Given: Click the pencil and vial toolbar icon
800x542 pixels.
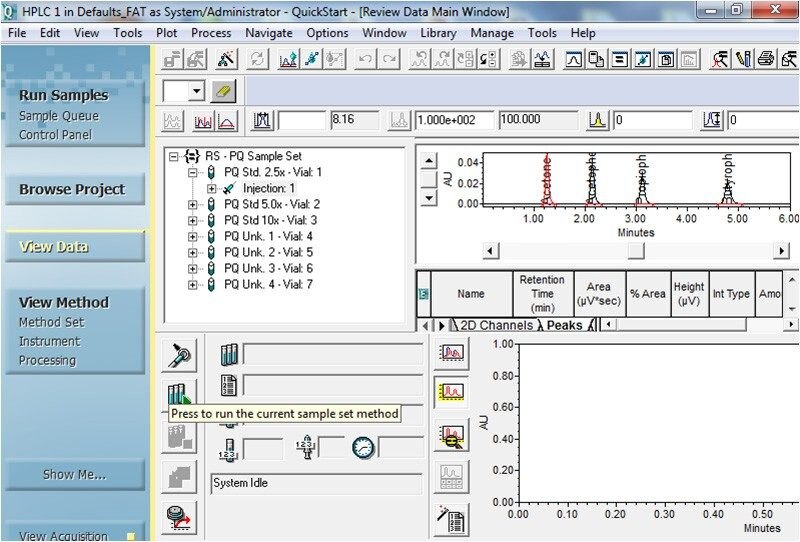Looking at the screenshot, I should point(743,59).
